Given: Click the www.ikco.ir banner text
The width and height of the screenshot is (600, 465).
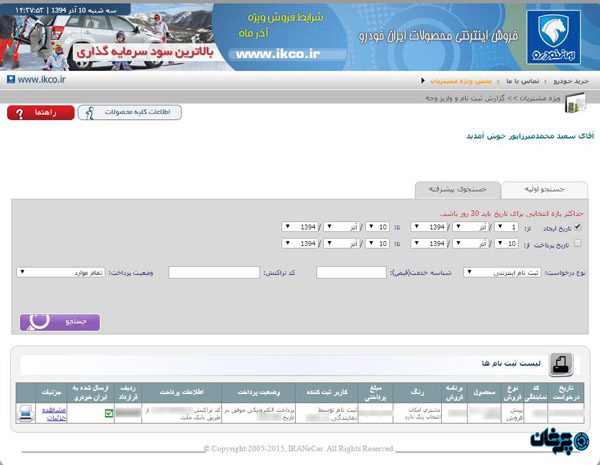Looking at the screenshot, I should tap(277, 54).
